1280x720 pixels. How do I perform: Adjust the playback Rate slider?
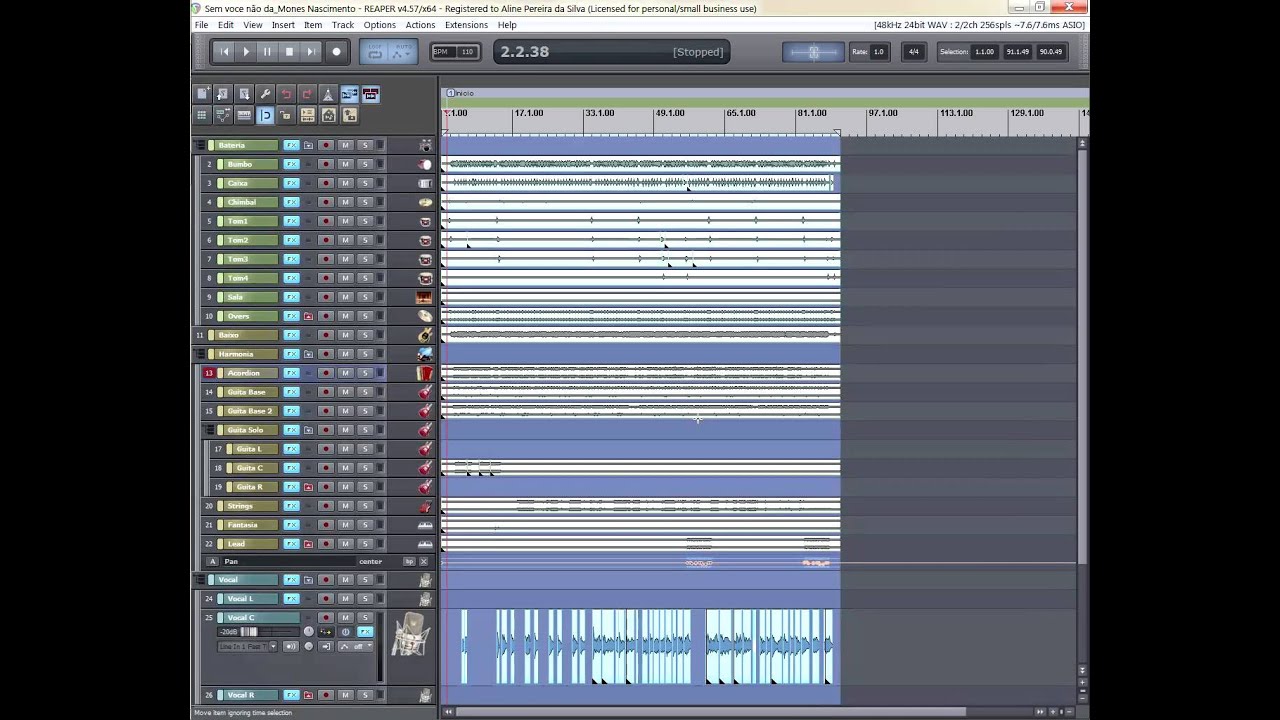pos(813,52)
